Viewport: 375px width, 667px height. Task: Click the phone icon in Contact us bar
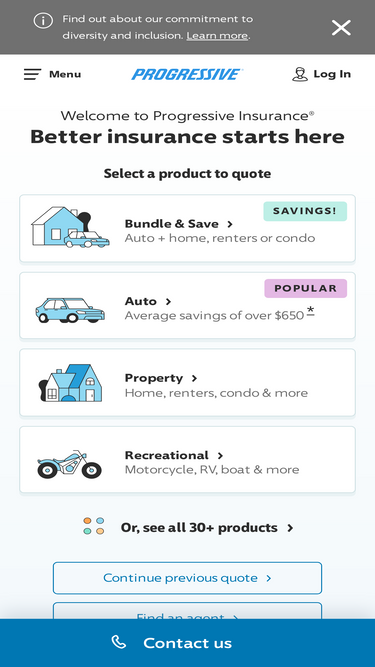tap(119, 642)
